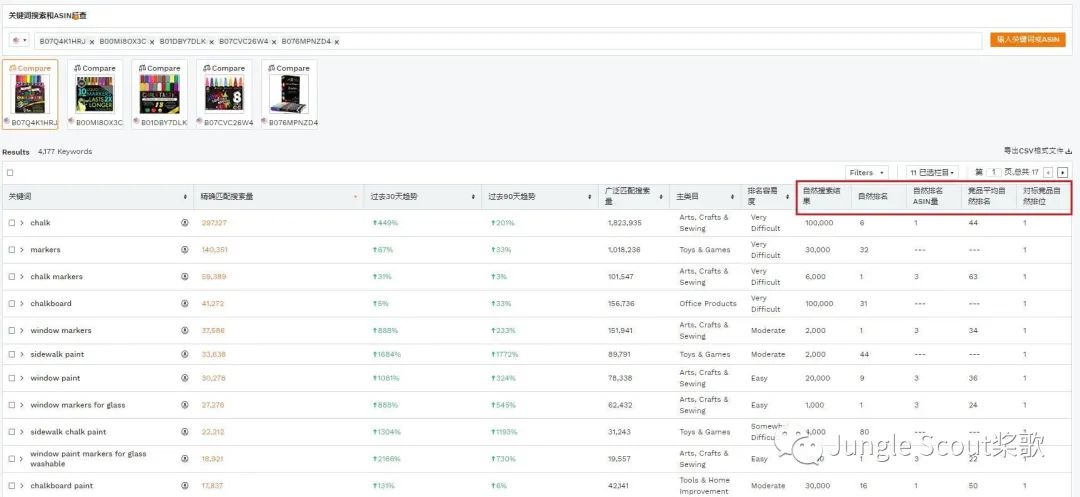1080x497 pixels.
Task: Go to previous results page arrow
Action: 1048,172
